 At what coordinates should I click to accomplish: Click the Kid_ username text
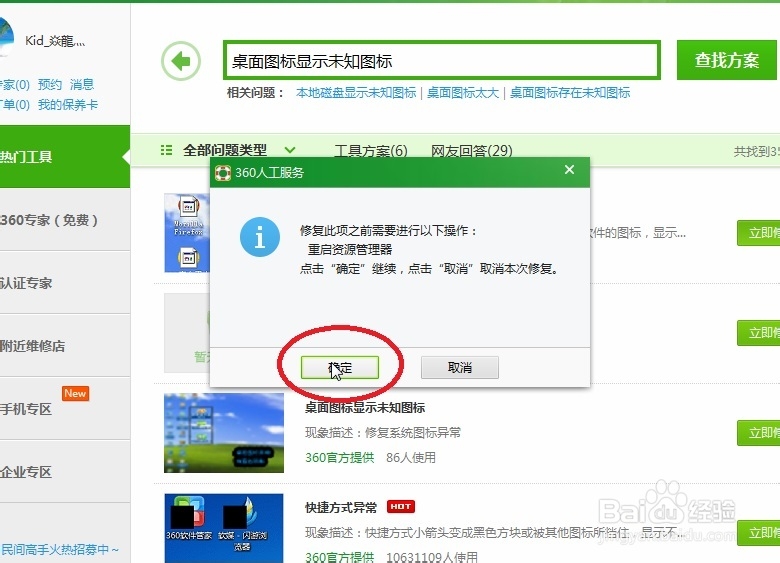point(55,41)
